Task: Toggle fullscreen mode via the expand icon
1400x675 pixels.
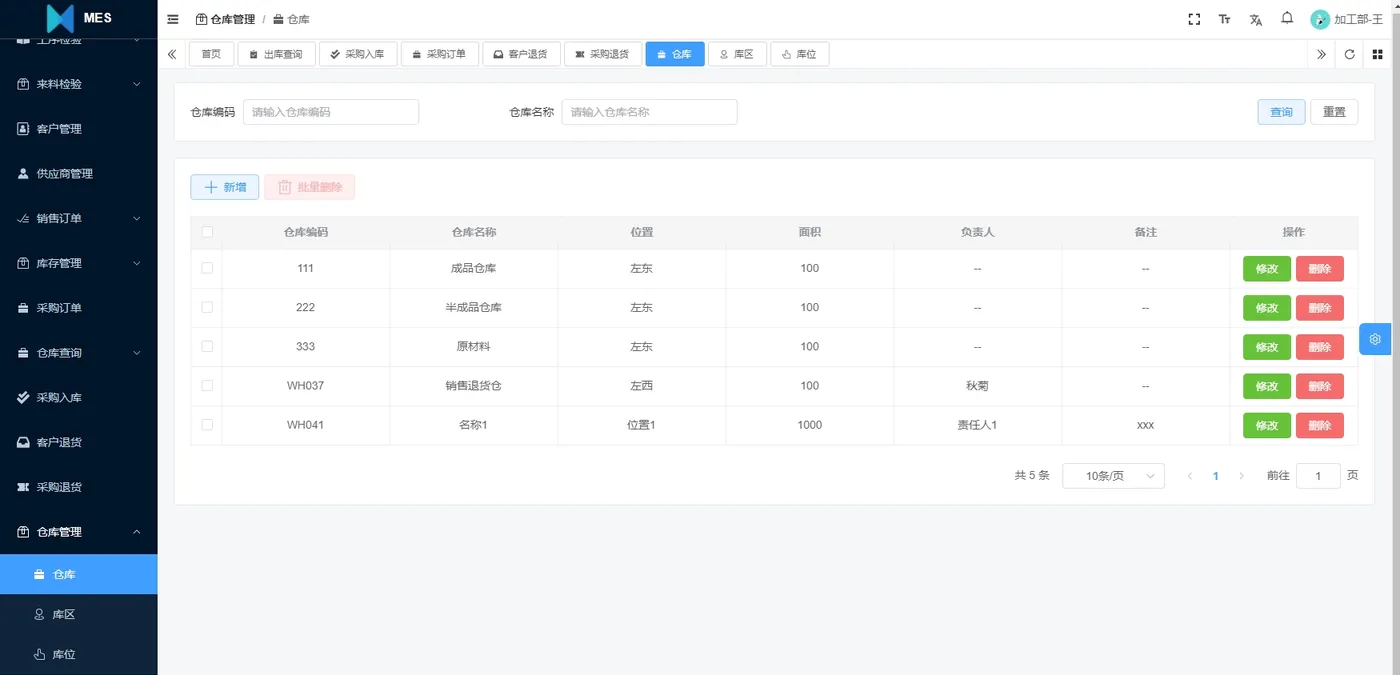Action: [1194, 18]
